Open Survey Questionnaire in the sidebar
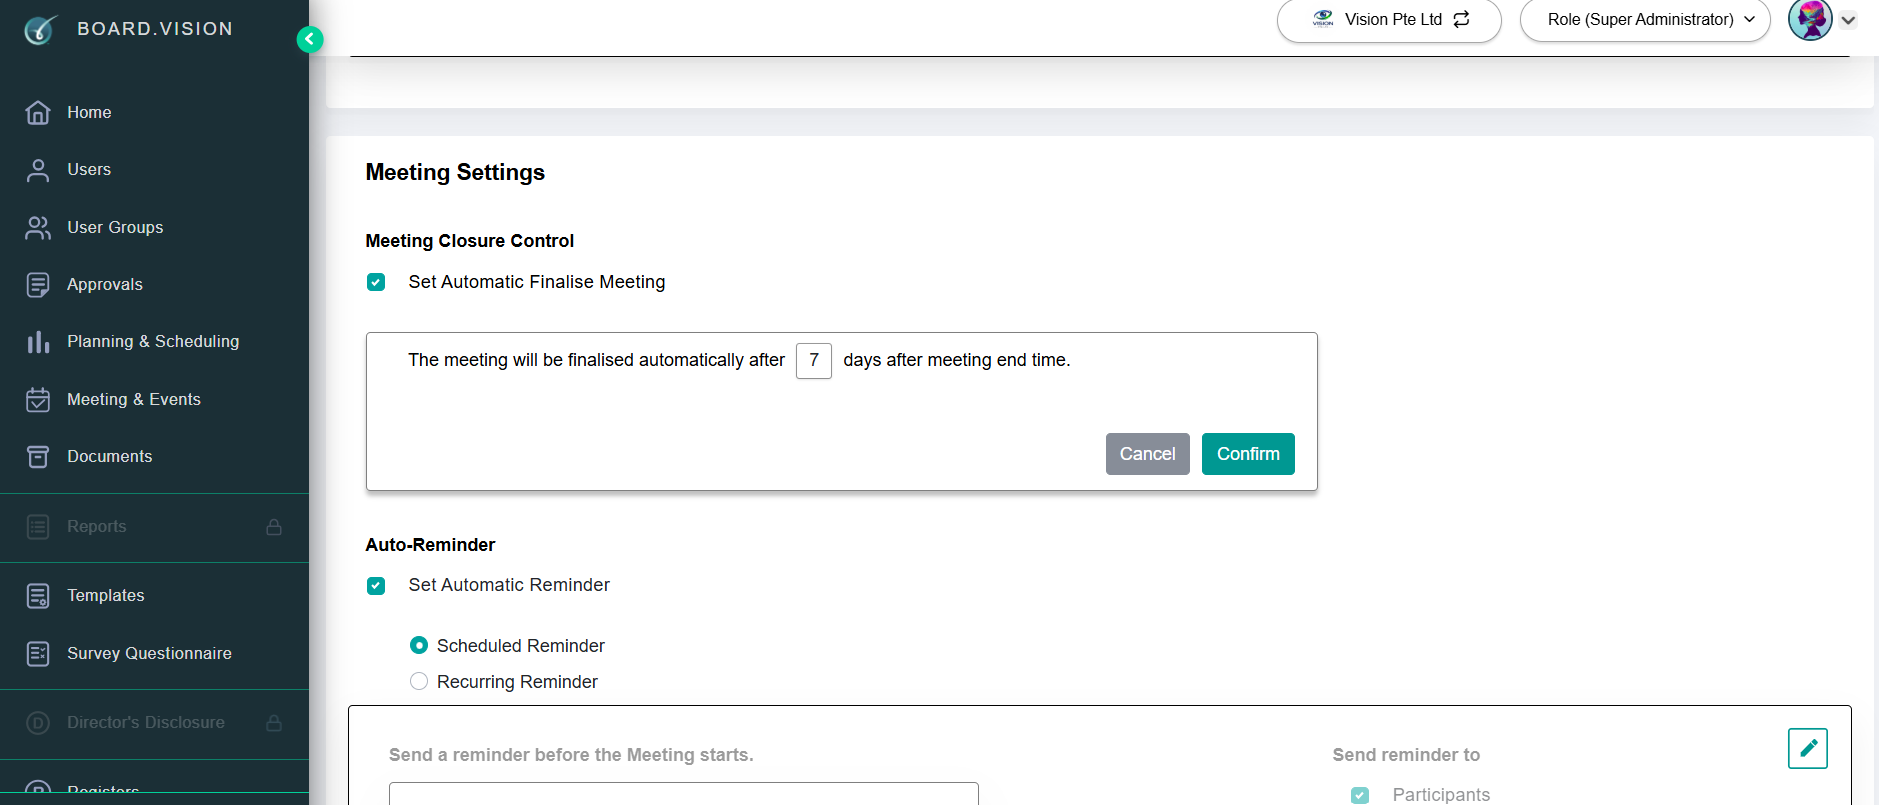 coord(130,654)
